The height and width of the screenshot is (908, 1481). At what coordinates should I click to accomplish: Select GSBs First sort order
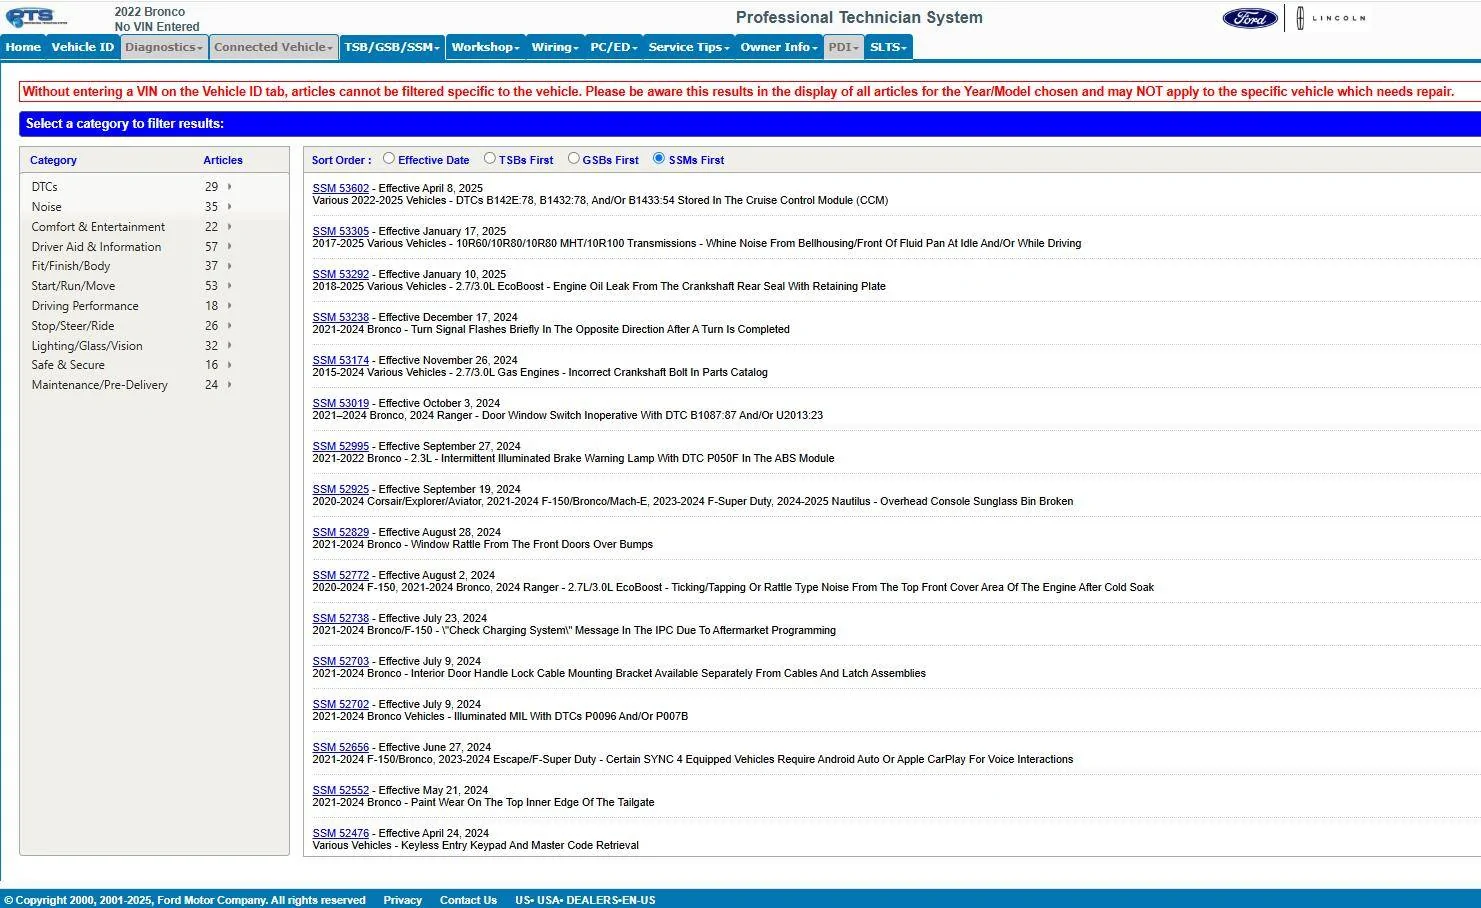point(574,158)
